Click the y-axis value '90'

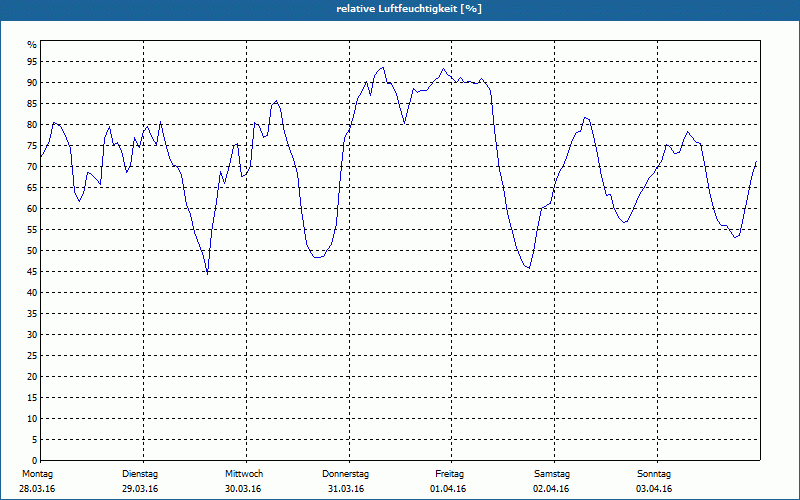click(x=32, y=83)
